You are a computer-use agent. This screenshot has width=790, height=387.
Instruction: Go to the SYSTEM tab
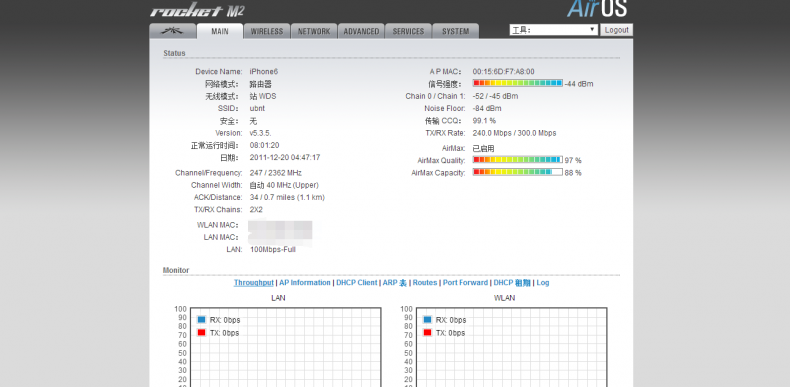(455, 31)
